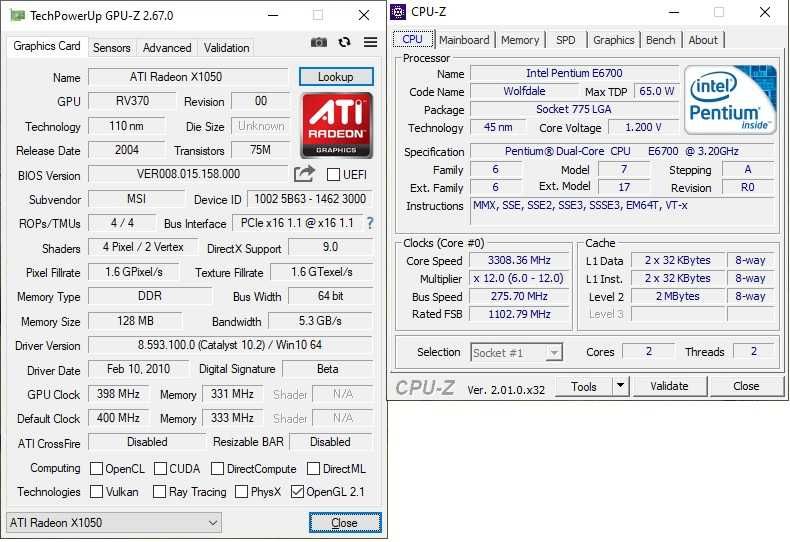Click the Package value Socket 775 LGA
The image size is (790, 542).
tap(574, 109)
